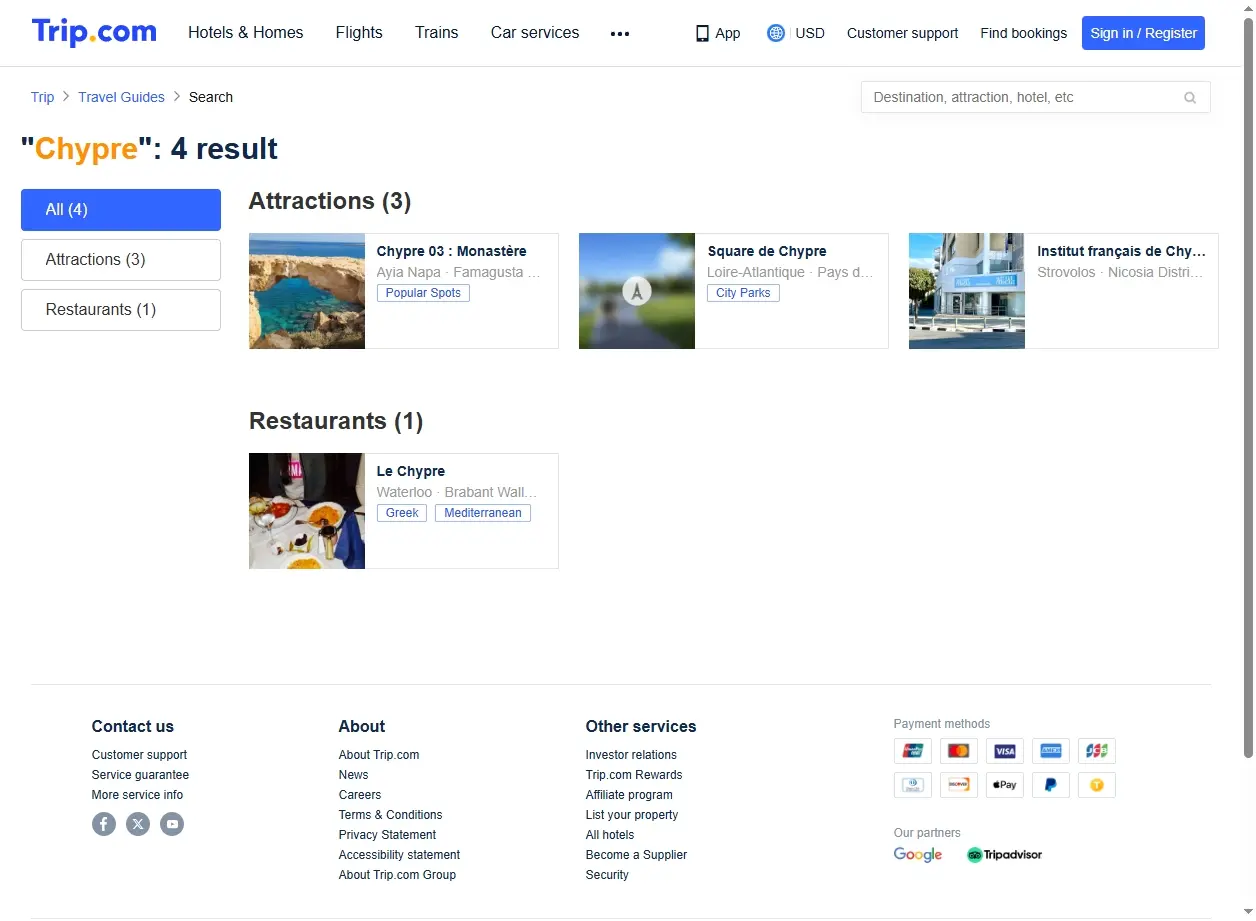The width and height of the screenshot is (1256, 921).
Task: Open Trip.com Rewards link
Action: pyautogui.click(x=634, y=775)
